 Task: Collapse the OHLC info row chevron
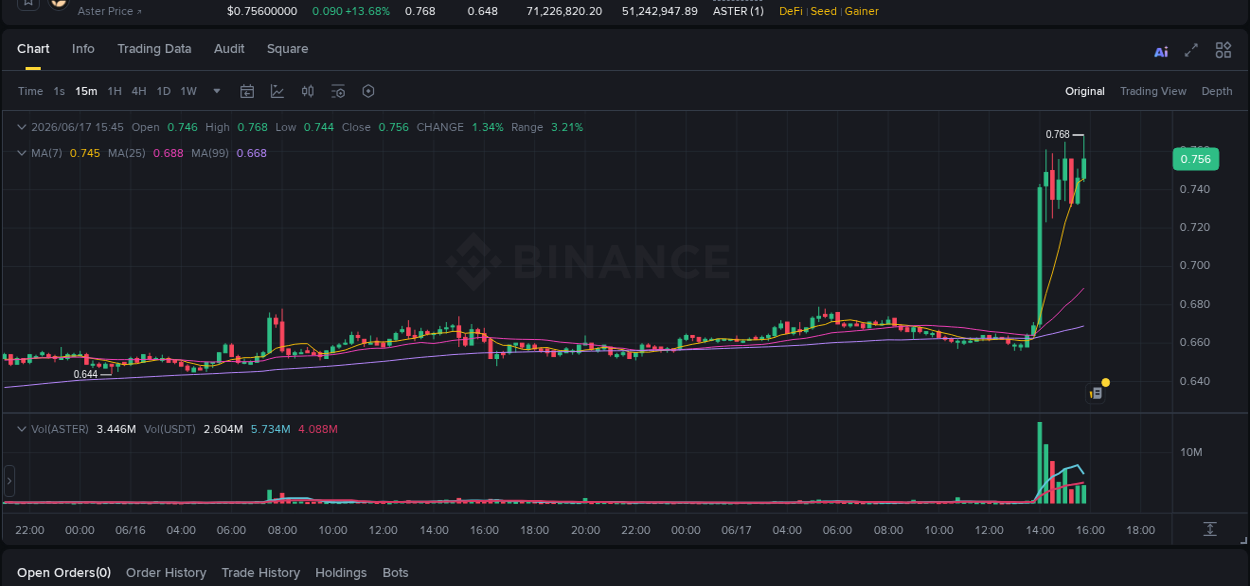click(x=22, y=127)
